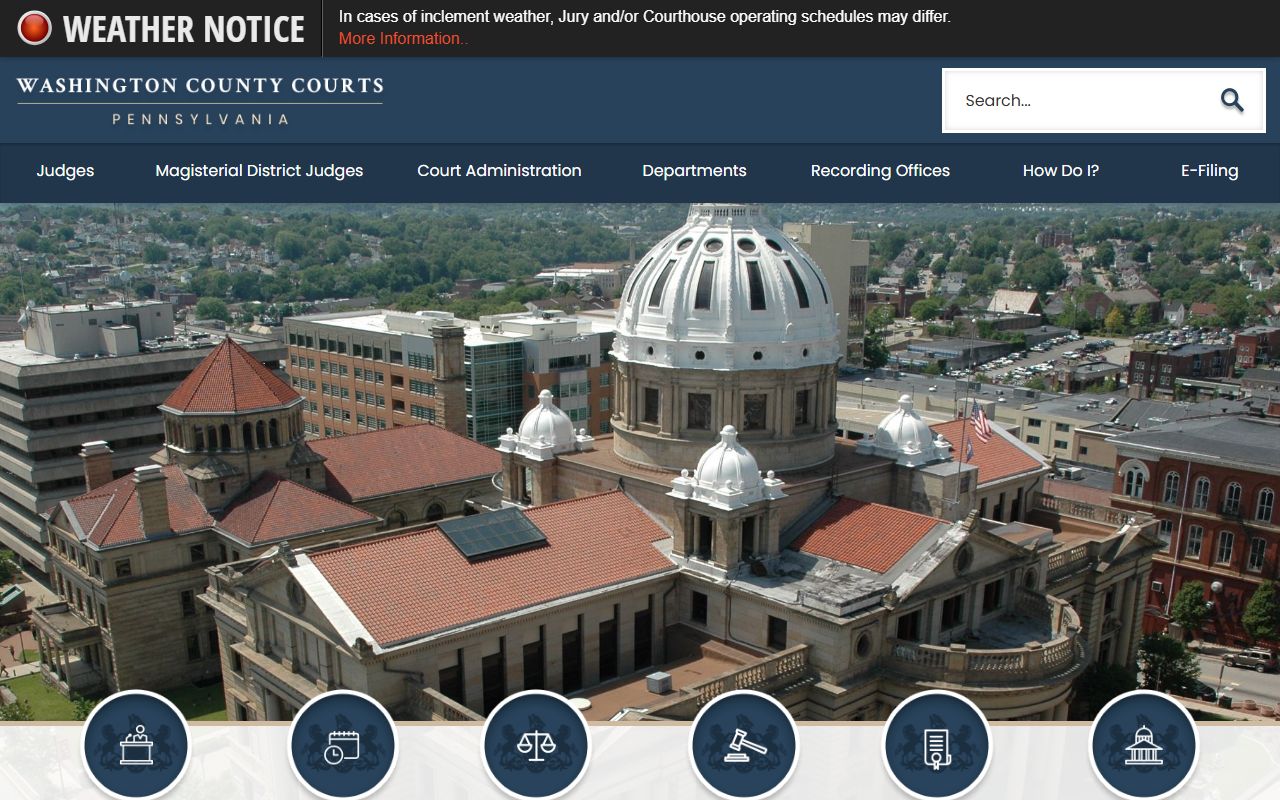Open the Court Administration menu

pyautogui.click(x=499, y=171)
